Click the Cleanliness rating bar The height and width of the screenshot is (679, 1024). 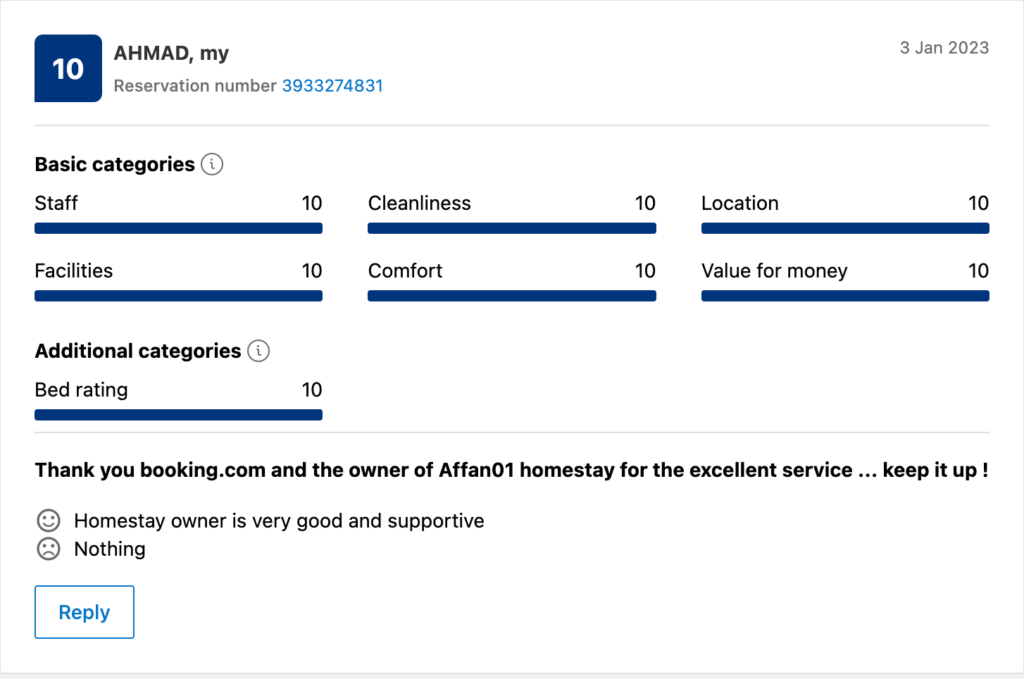click(x=511, y=228)
